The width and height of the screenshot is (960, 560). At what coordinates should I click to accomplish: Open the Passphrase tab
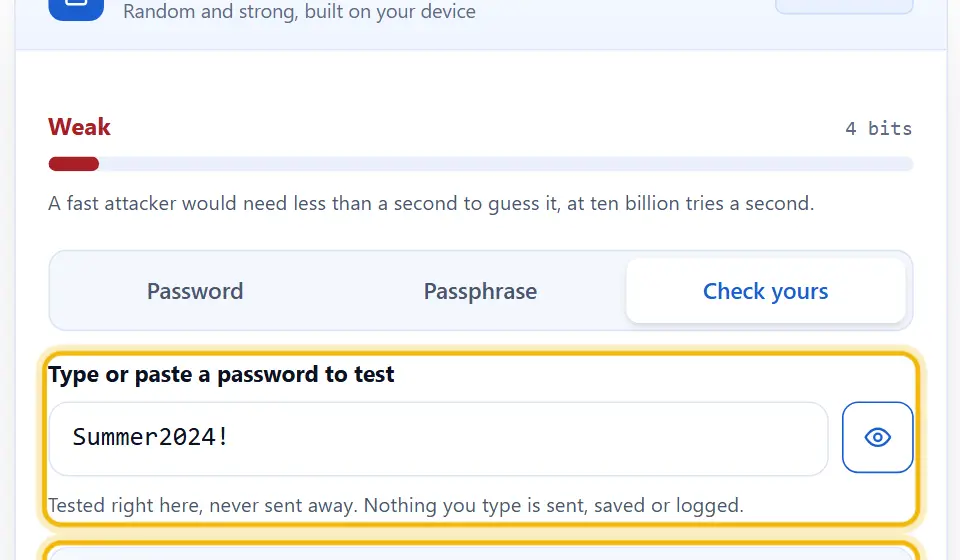480,291
